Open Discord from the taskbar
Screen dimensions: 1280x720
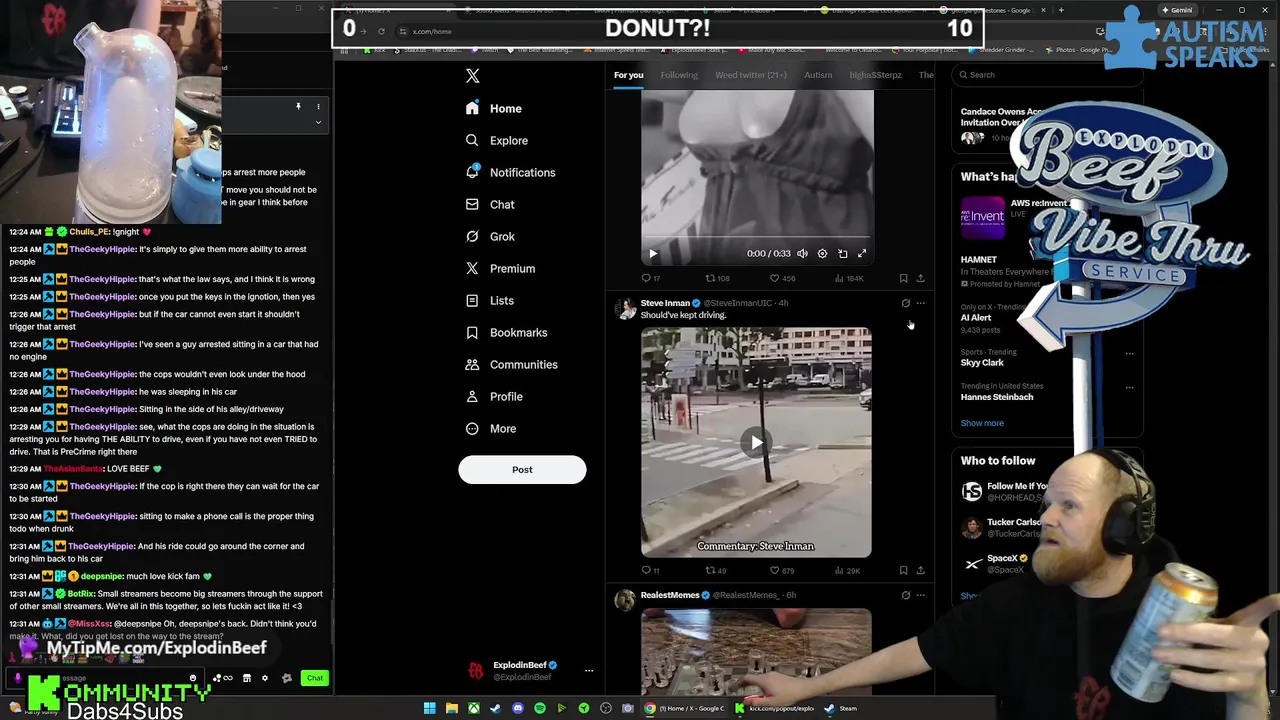[x=518, y=708]
